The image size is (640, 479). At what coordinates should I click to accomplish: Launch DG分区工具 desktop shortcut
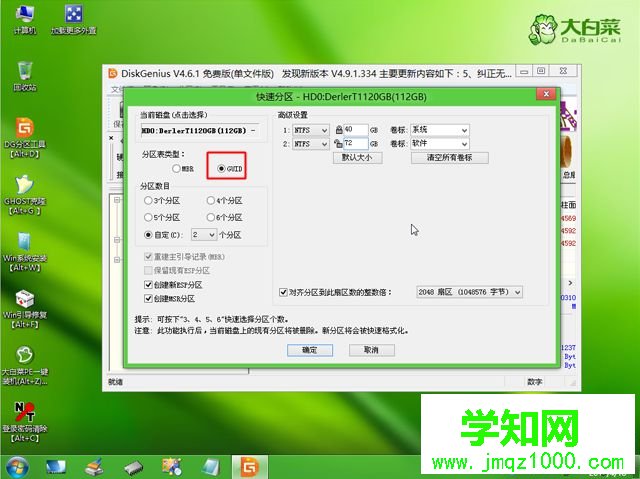tap(25, 137)
